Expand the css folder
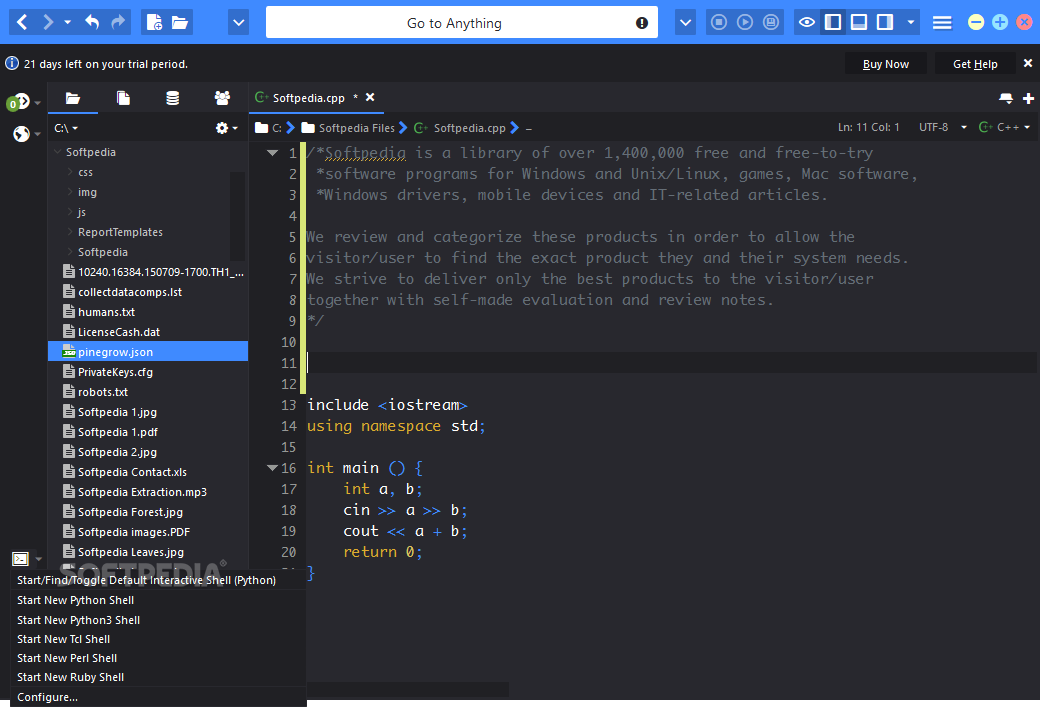Viewport: 1040px width, 707px height. pyautogui.click(x=70, y=172)
